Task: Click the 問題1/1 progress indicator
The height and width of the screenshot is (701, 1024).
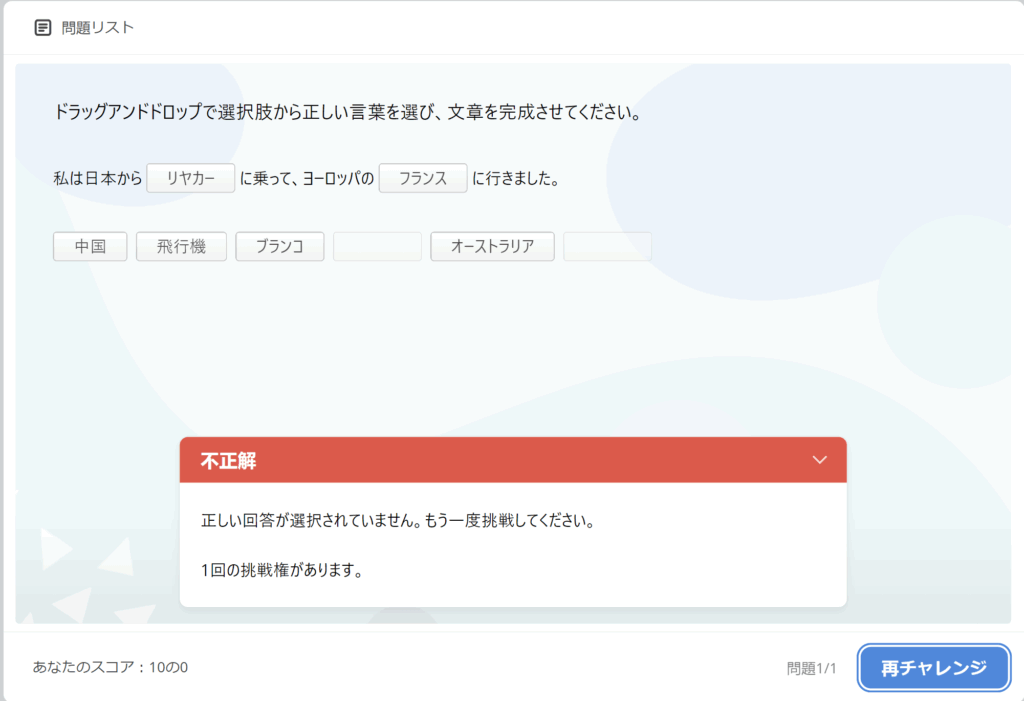Action: click(x=811, y=668)
